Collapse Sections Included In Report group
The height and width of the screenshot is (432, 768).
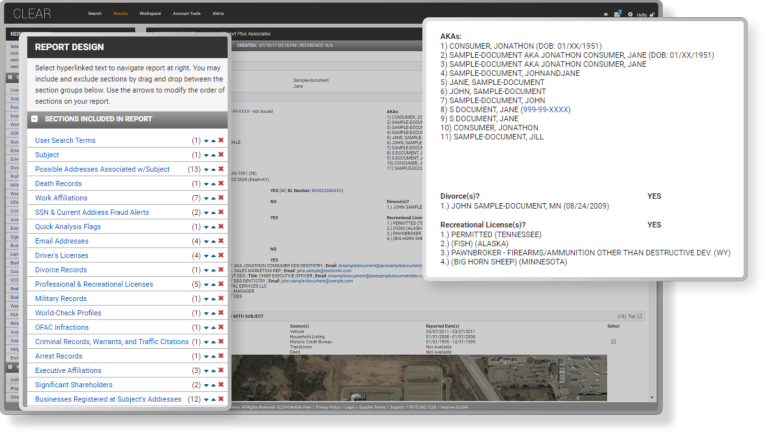[36, 118]
